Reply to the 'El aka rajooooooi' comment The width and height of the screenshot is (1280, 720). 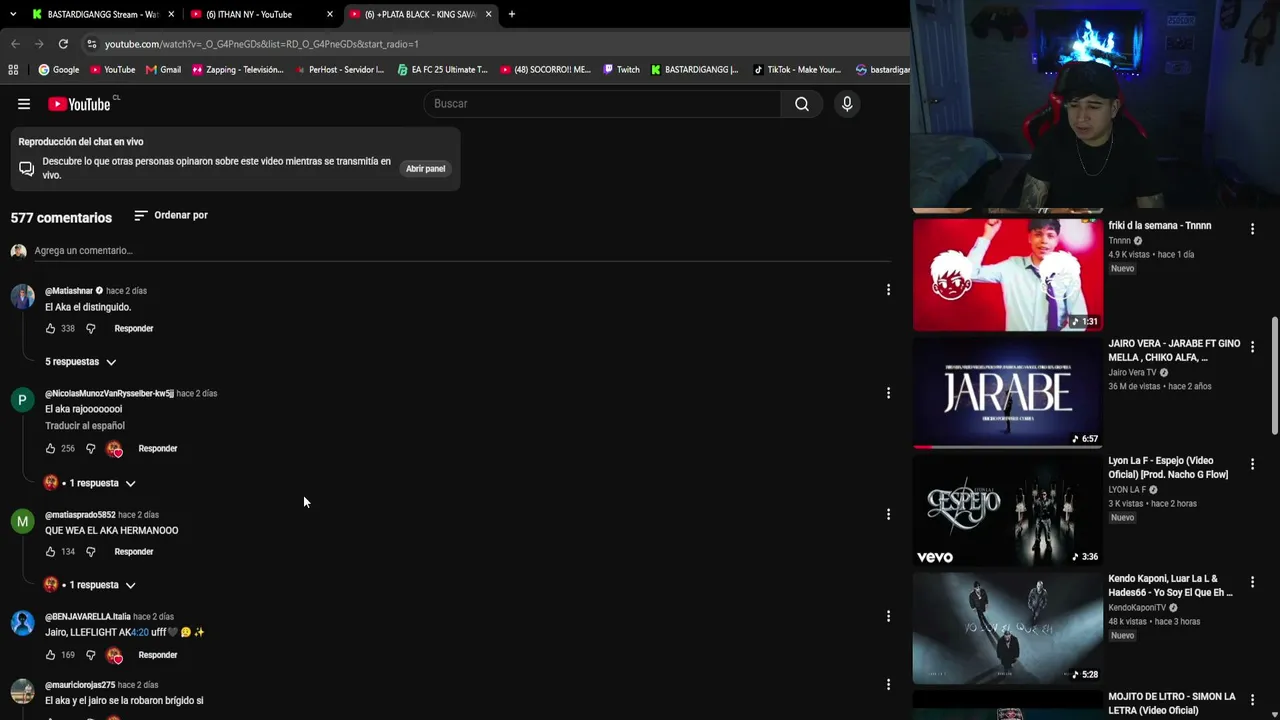point(158,449)
